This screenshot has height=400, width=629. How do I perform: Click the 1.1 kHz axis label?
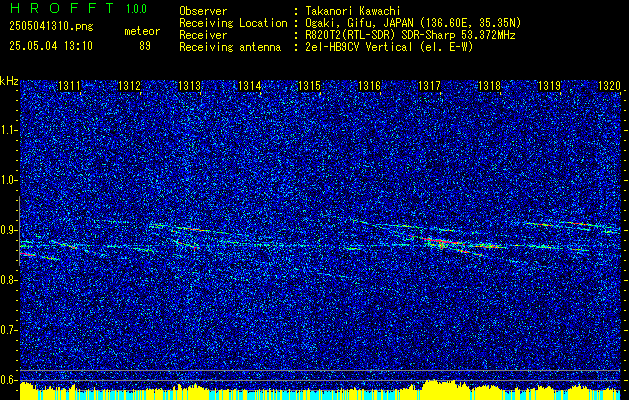[8, 130]
